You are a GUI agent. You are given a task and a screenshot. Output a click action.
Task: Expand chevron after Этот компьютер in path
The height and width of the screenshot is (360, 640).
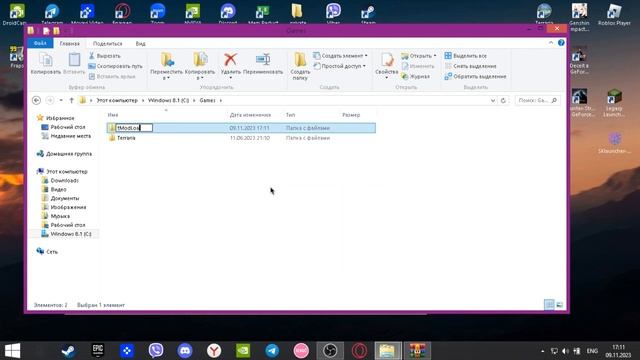[143, 100]
